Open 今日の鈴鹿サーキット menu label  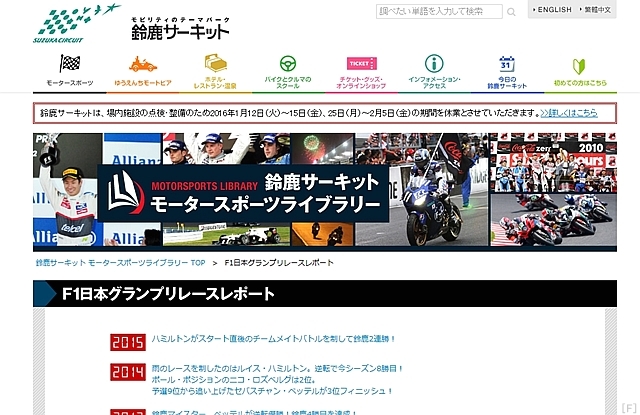click(507, 83)
